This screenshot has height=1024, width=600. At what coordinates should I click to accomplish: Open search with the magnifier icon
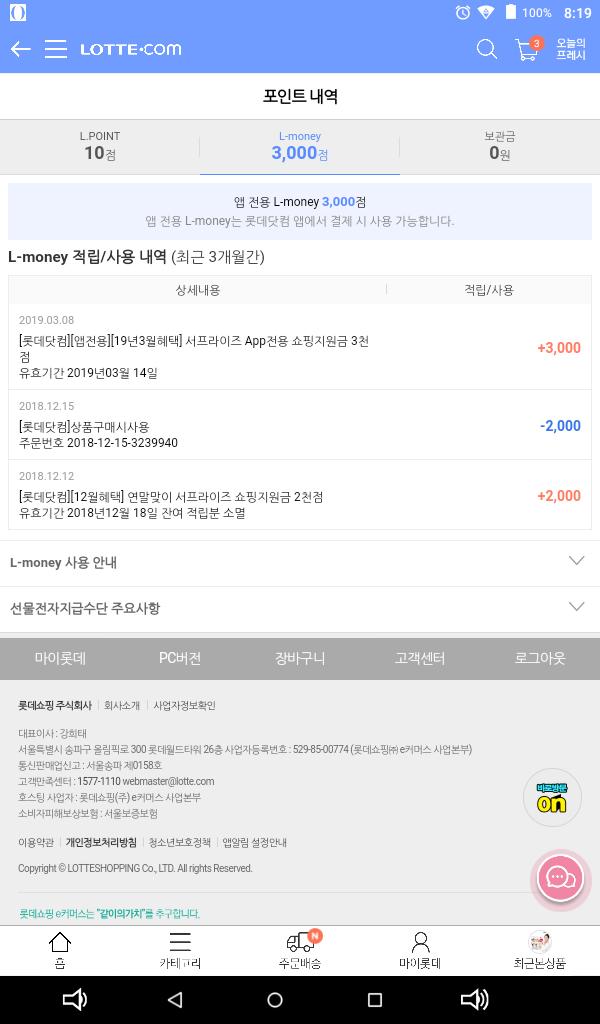[487, 49]
